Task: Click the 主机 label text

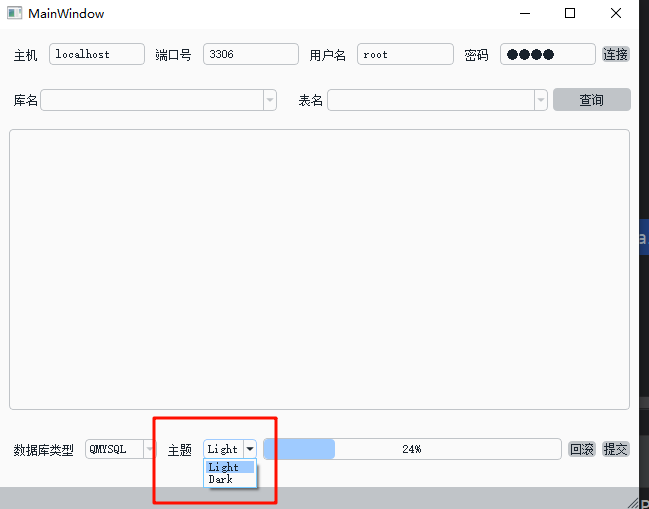Action: [x=26, y=55]
